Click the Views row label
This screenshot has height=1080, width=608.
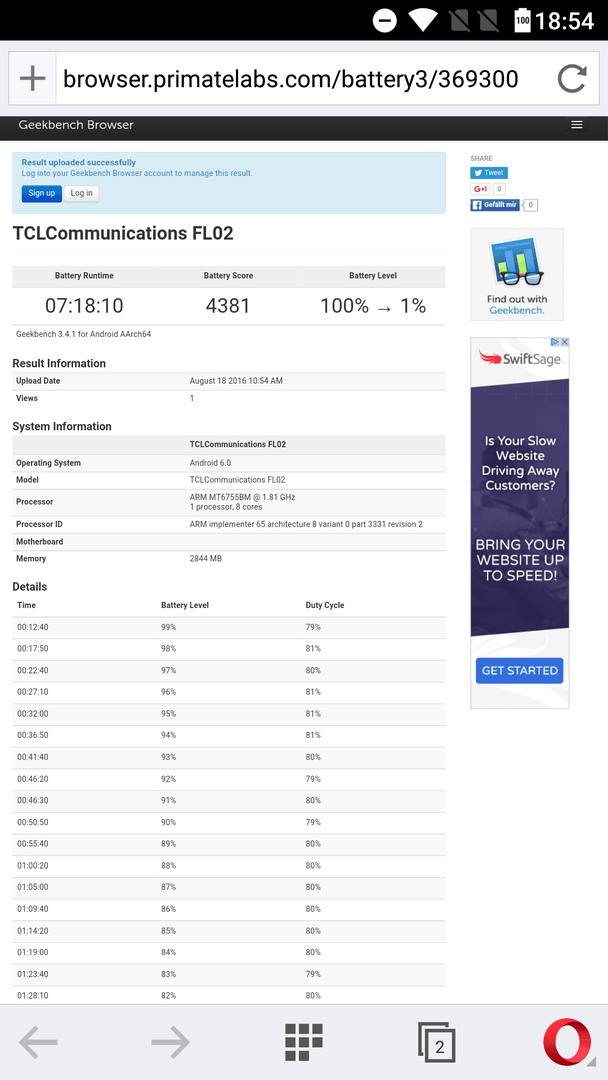pyautogui.click(x=27, y=398)
